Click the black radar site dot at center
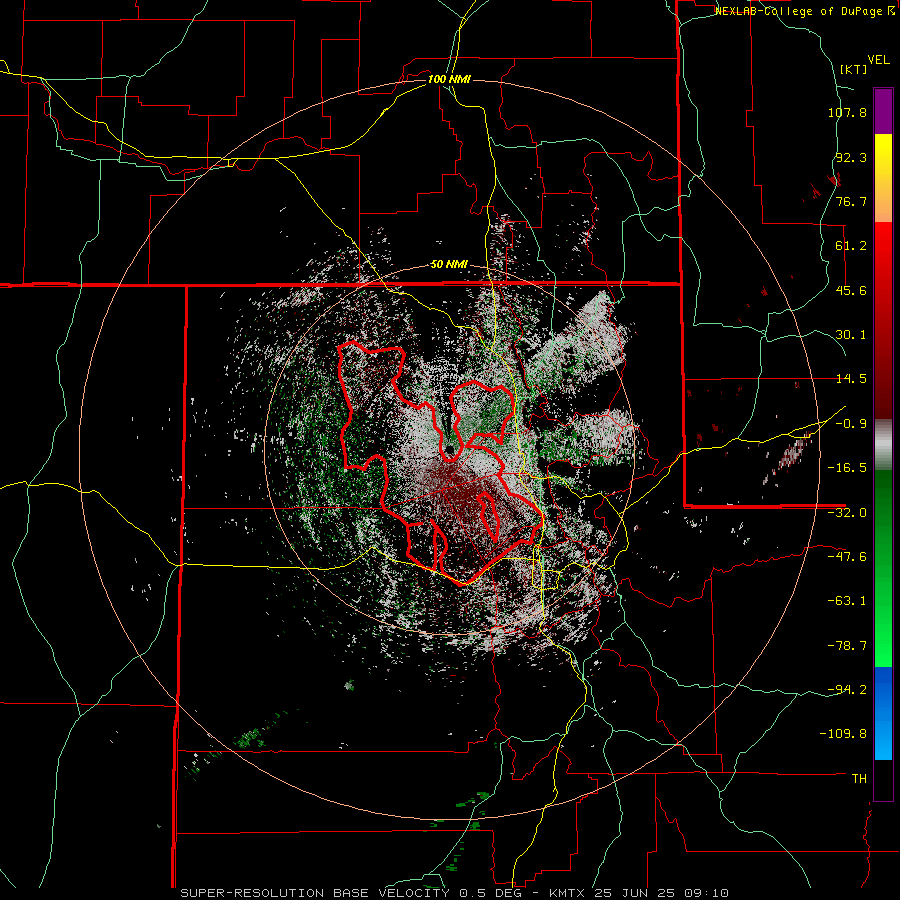Screen dimensions: 900x900 (x=451, y=448)
